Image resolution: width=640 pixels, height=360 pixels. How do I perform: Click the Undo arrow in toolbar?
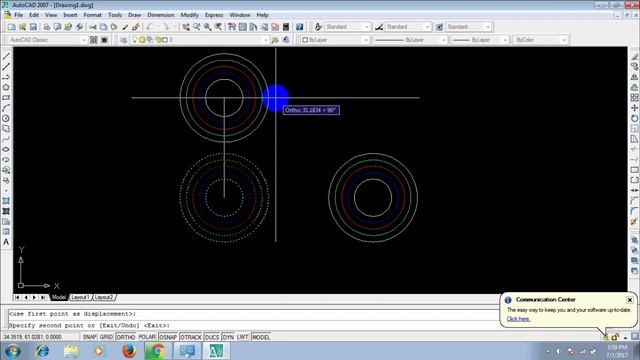(x=149, y=27)
